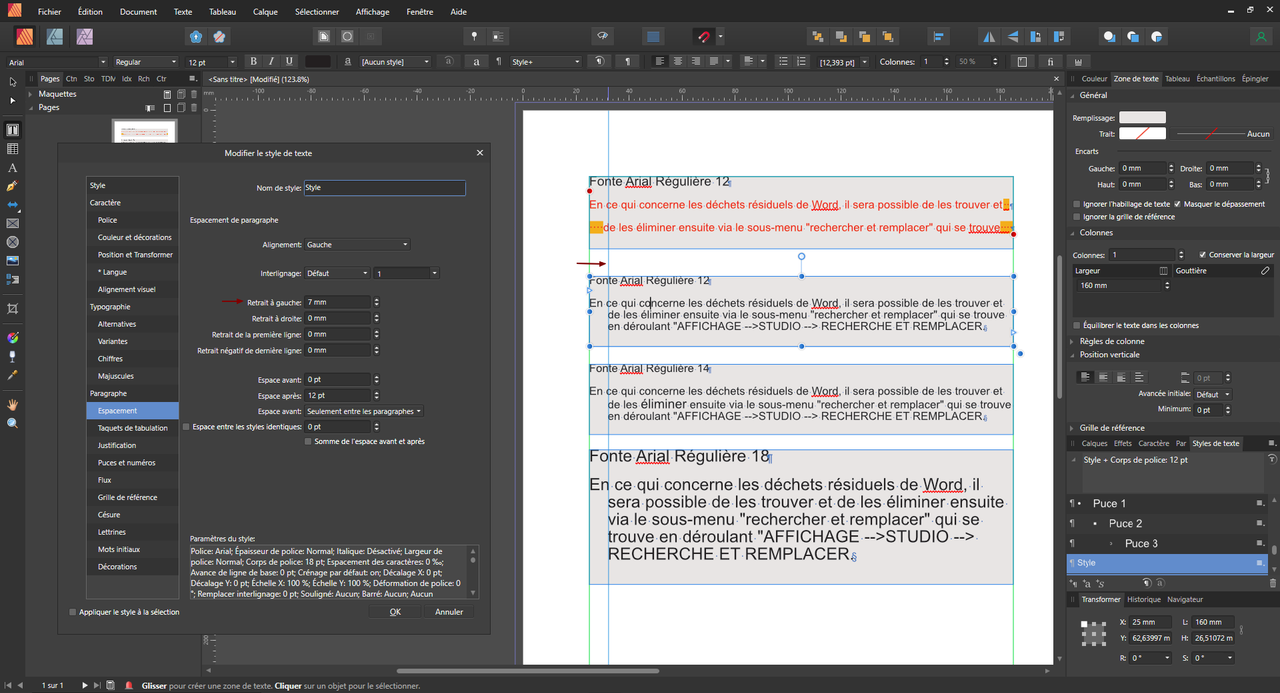Click the align left arrangement icon
The width and height of the screenshot is (1280, 693).
point(937,37)
